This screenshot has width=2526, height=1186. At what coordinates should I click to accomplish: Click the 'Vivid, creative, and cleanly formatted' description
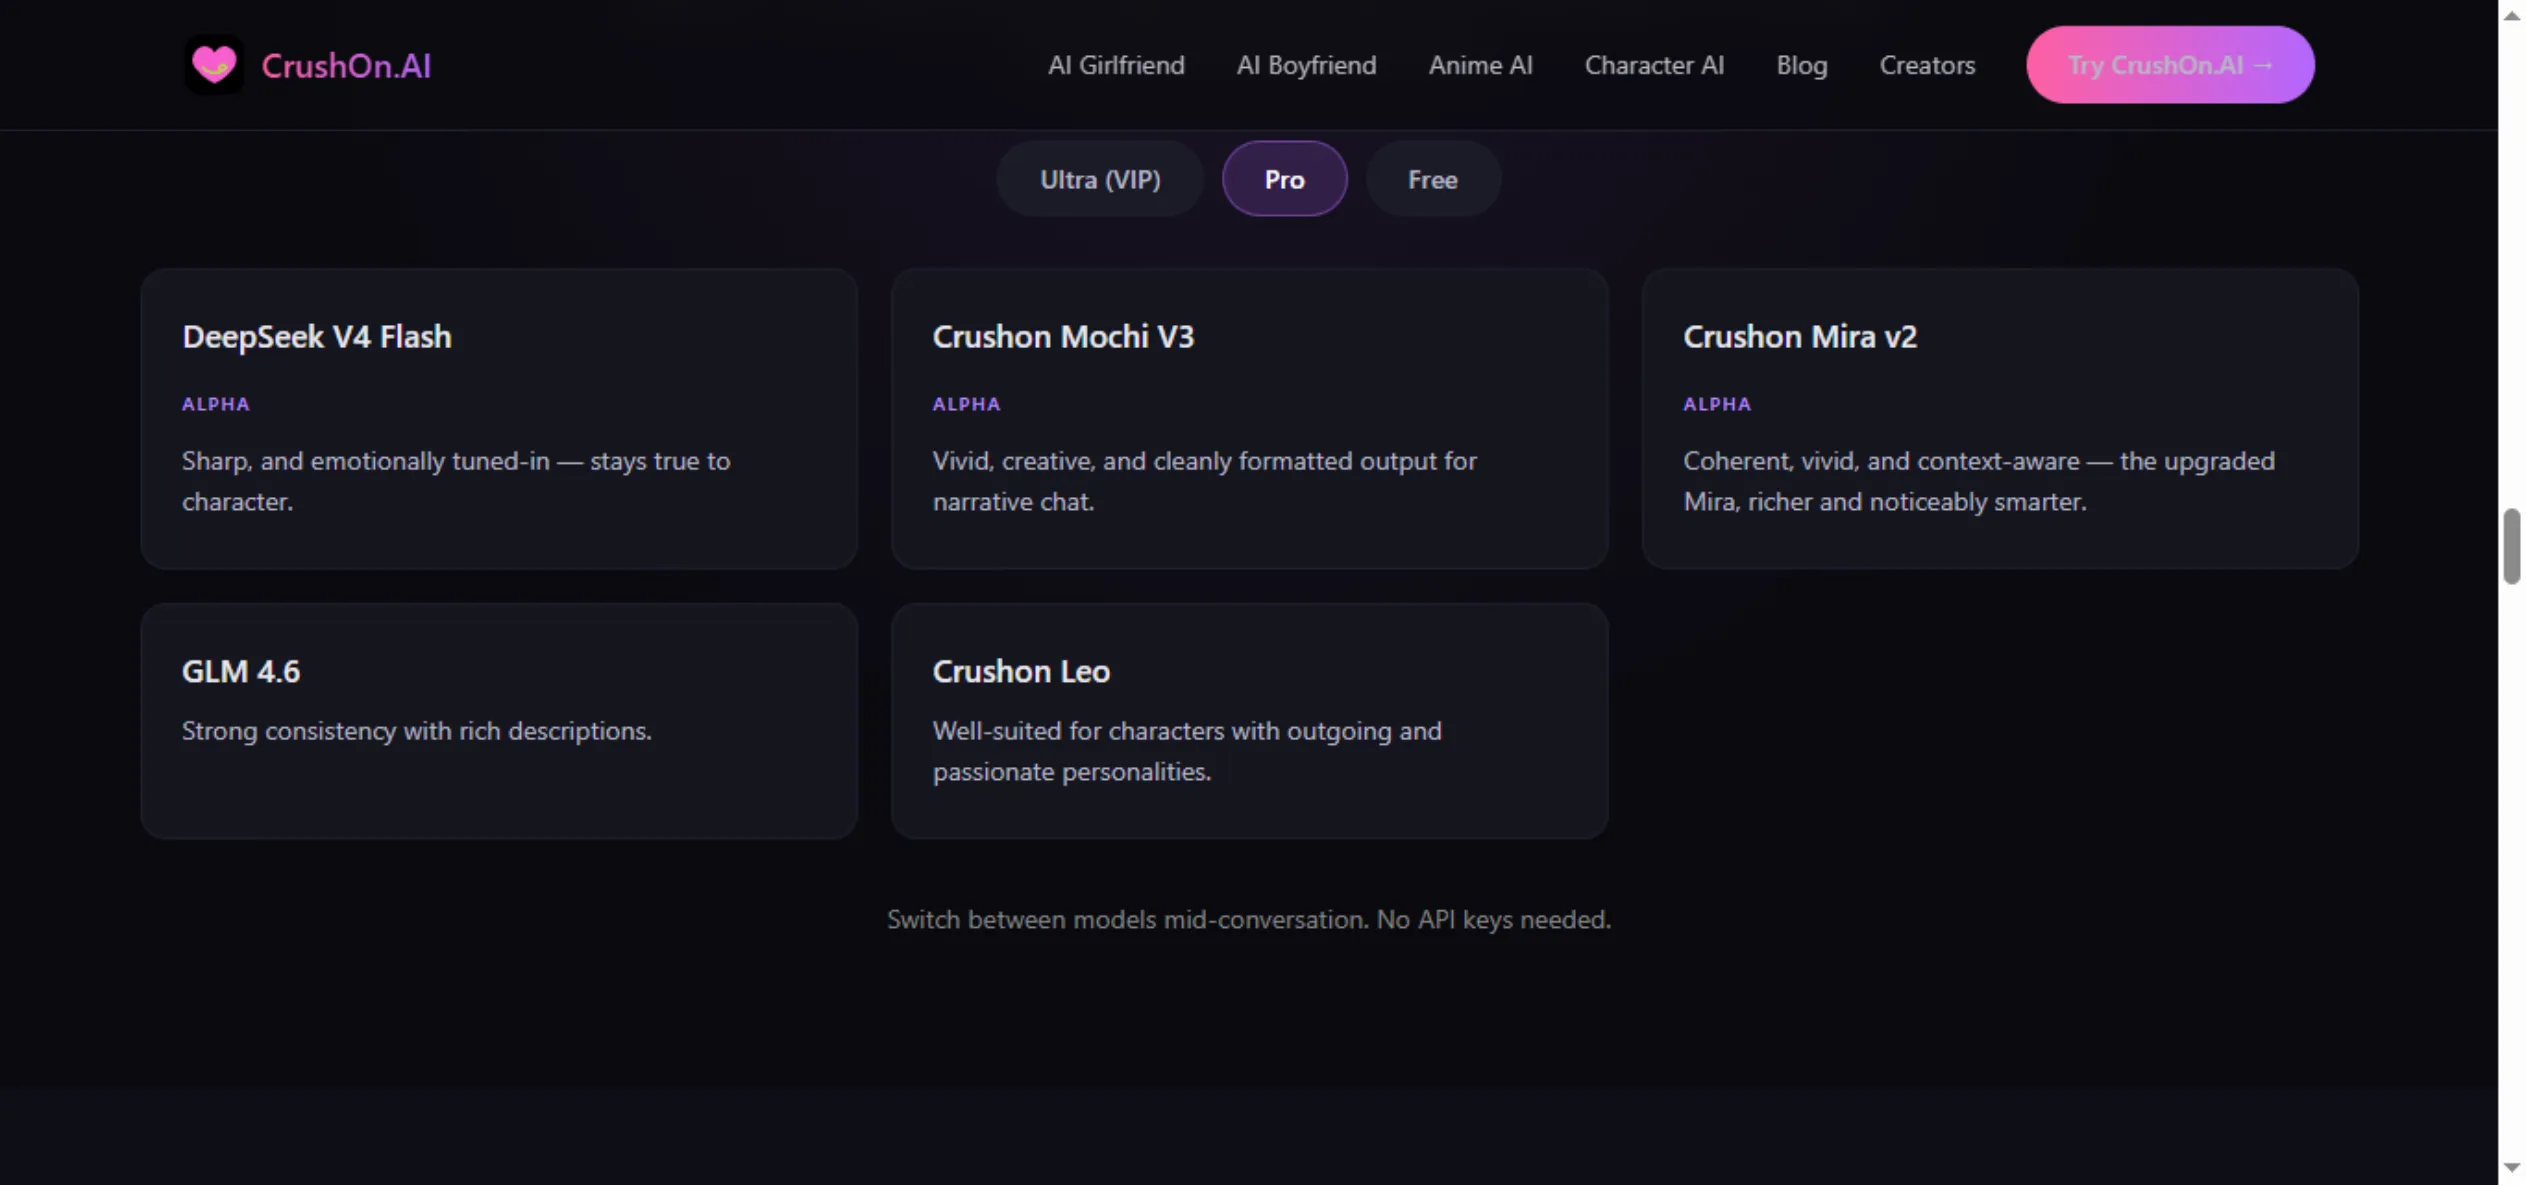tap(1204, 481)
